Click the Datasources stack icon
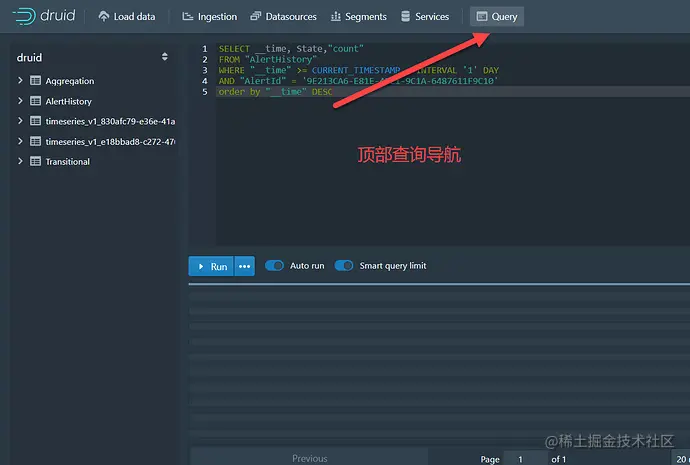 point(256,16)
